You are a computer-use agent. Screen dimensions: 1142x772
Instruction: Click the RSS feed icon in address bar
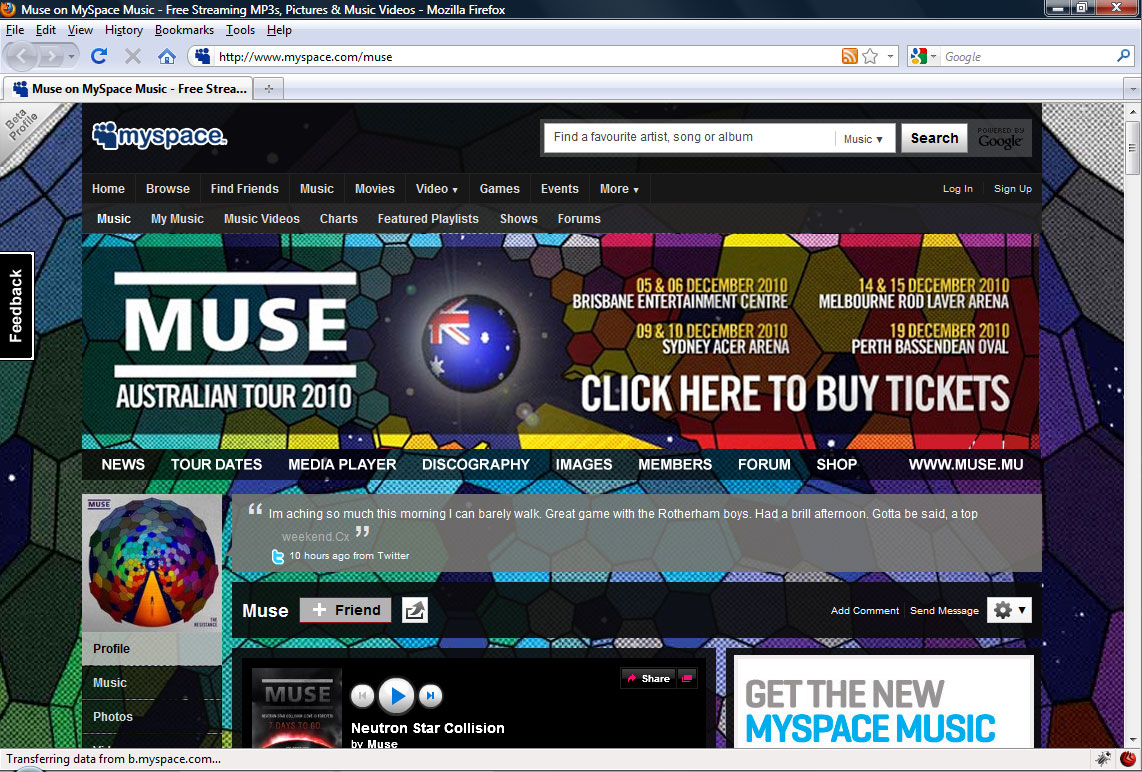[849, 56]
